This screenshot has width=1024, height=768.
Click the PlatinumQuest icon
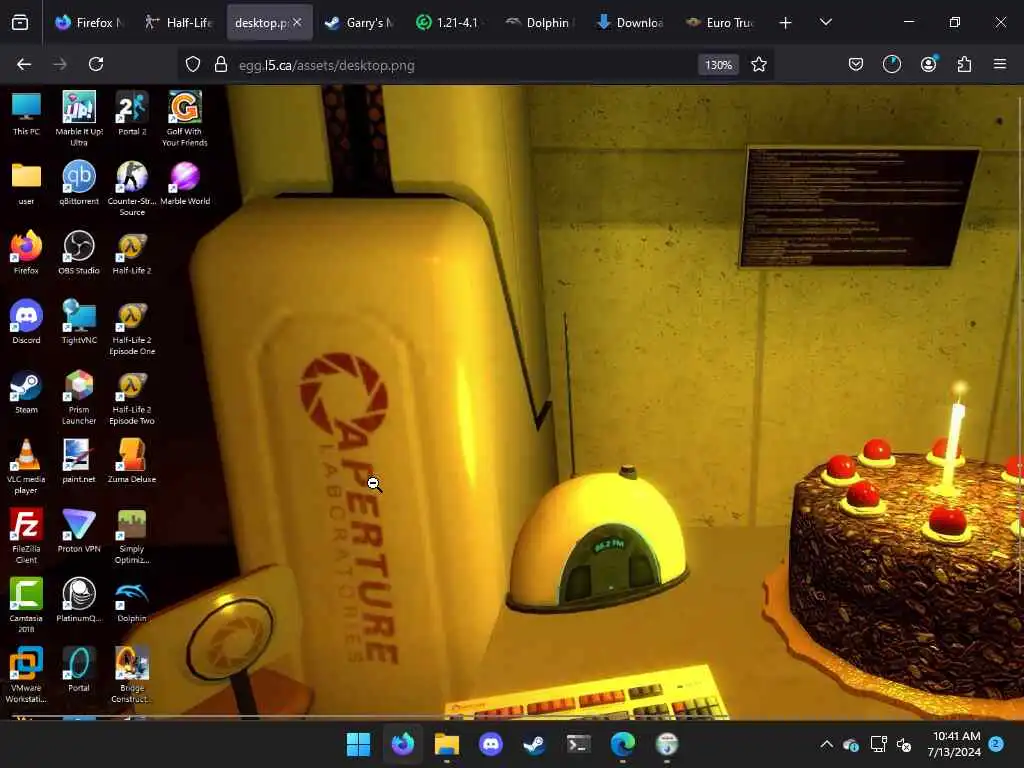click(x=79, y=601)
